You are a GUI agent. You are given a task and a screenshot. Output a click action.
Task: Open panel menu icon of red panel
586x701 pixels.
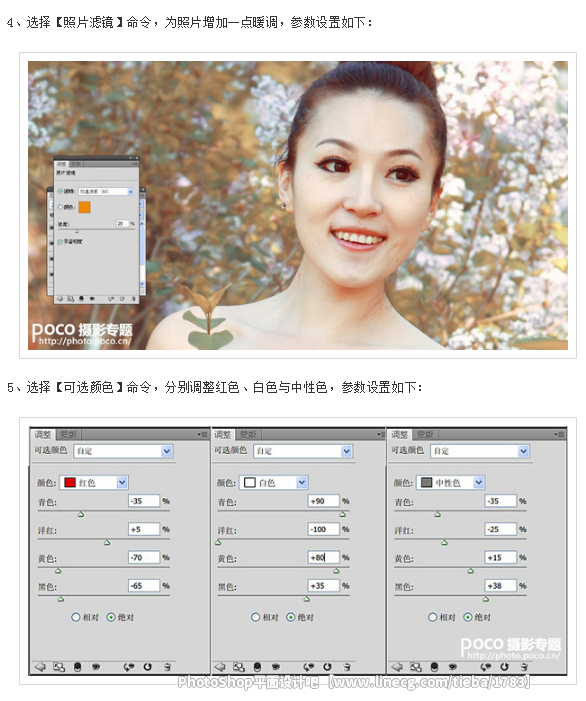point(202,435)
